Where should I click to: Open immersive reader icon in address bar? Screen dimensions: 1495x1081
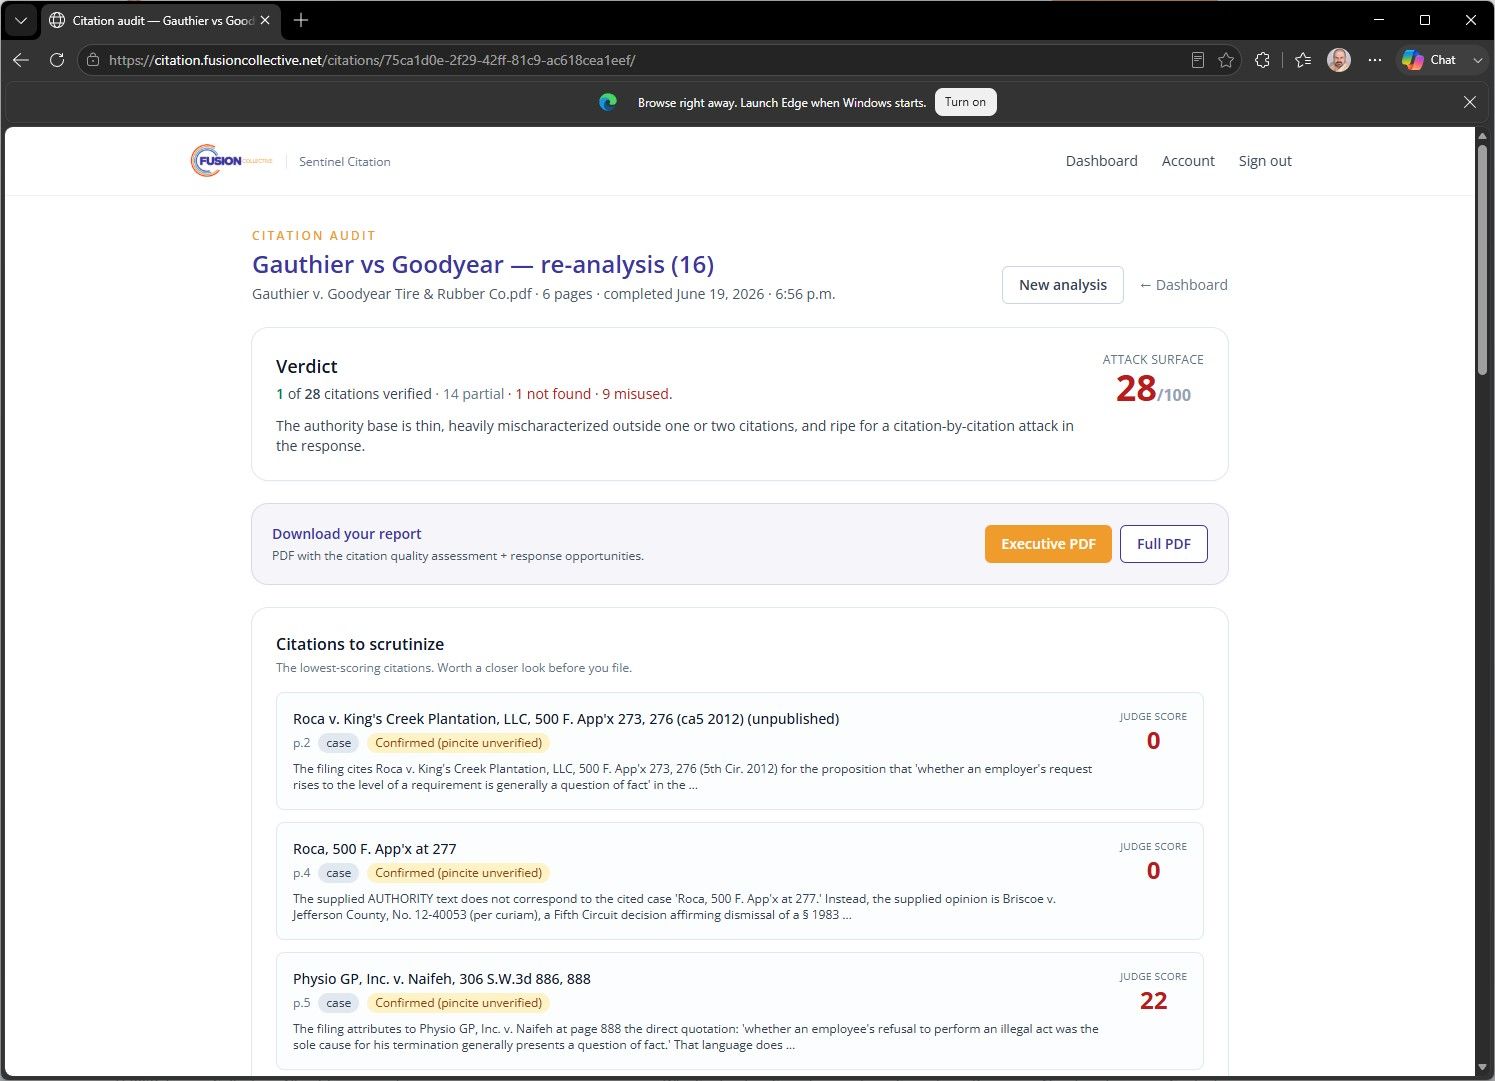1198,60
